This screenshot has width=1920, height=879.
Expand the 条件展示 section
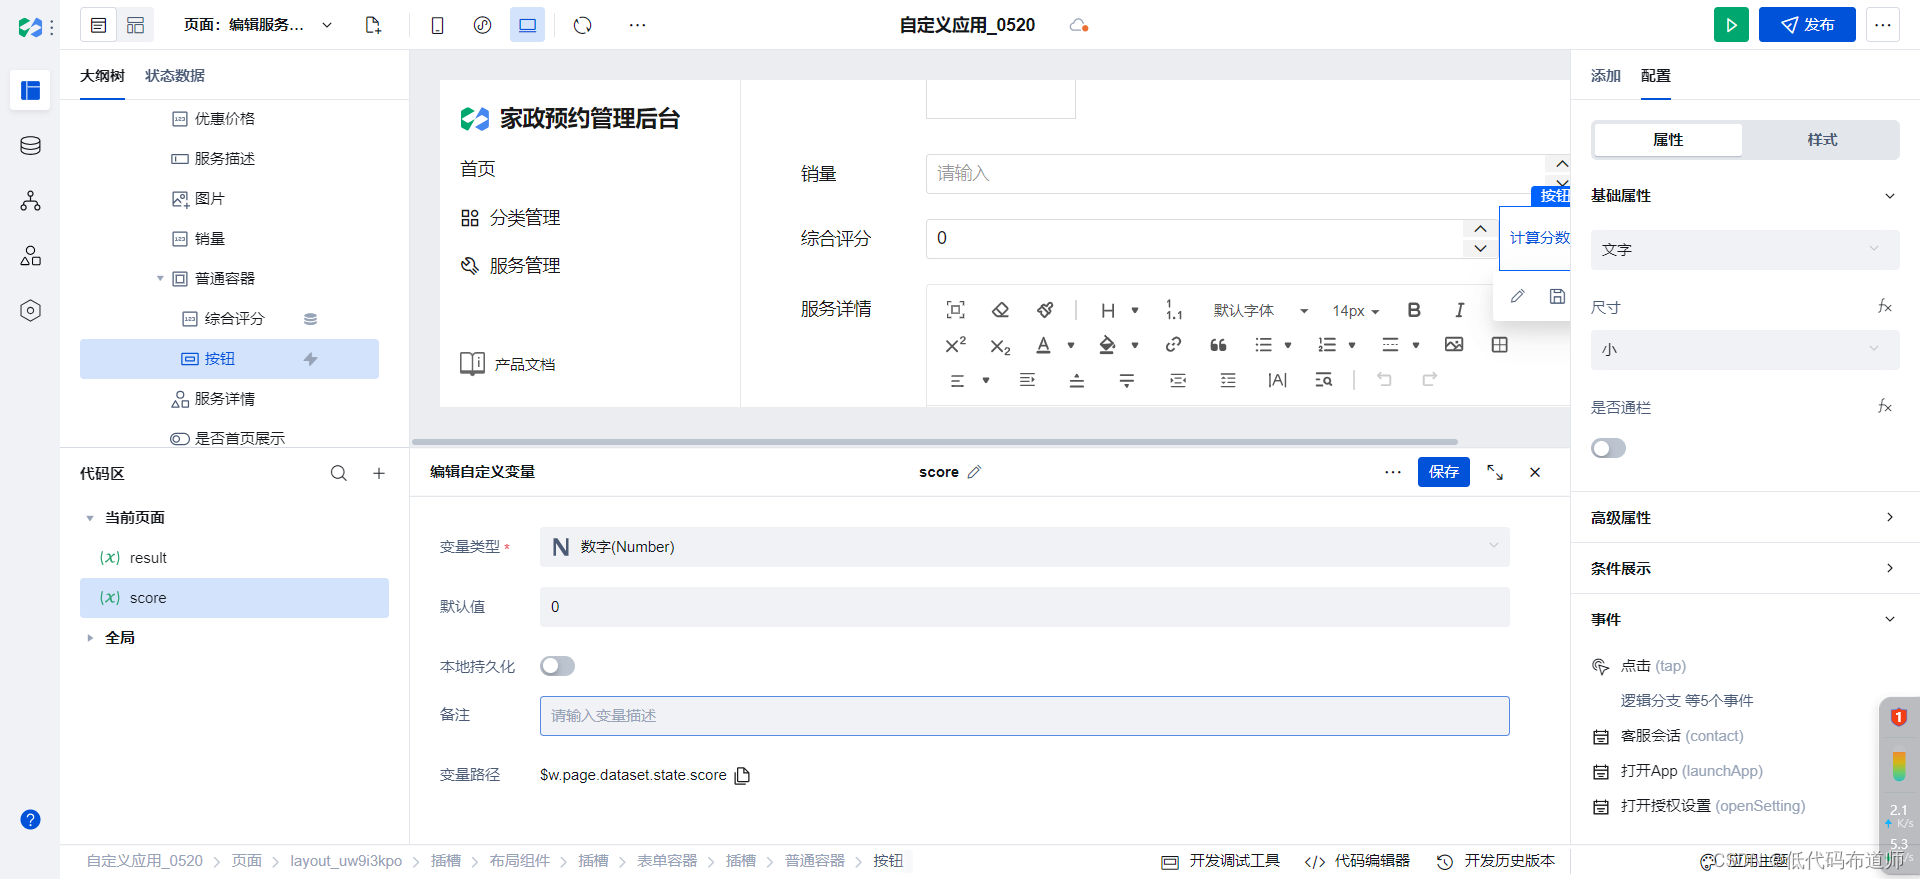(1889, 568)
